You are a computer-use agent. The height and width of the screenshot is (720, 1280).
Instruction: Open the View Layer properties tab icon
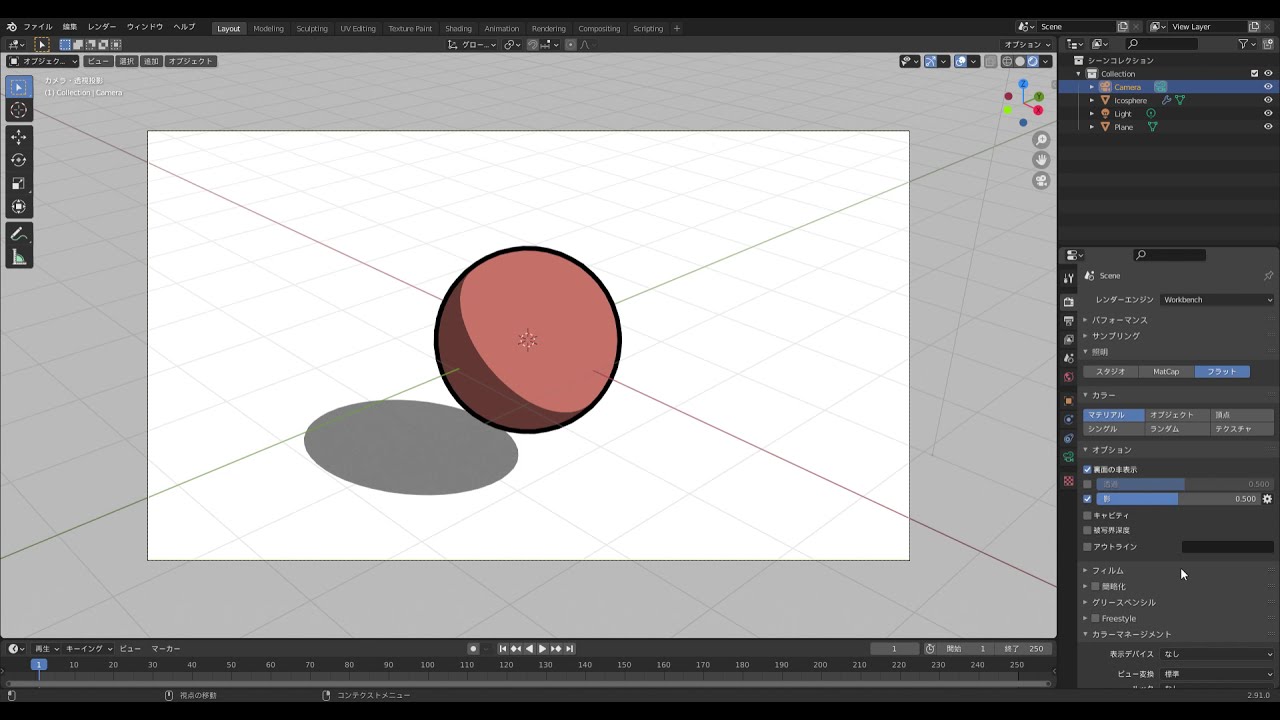(1068, 340)
